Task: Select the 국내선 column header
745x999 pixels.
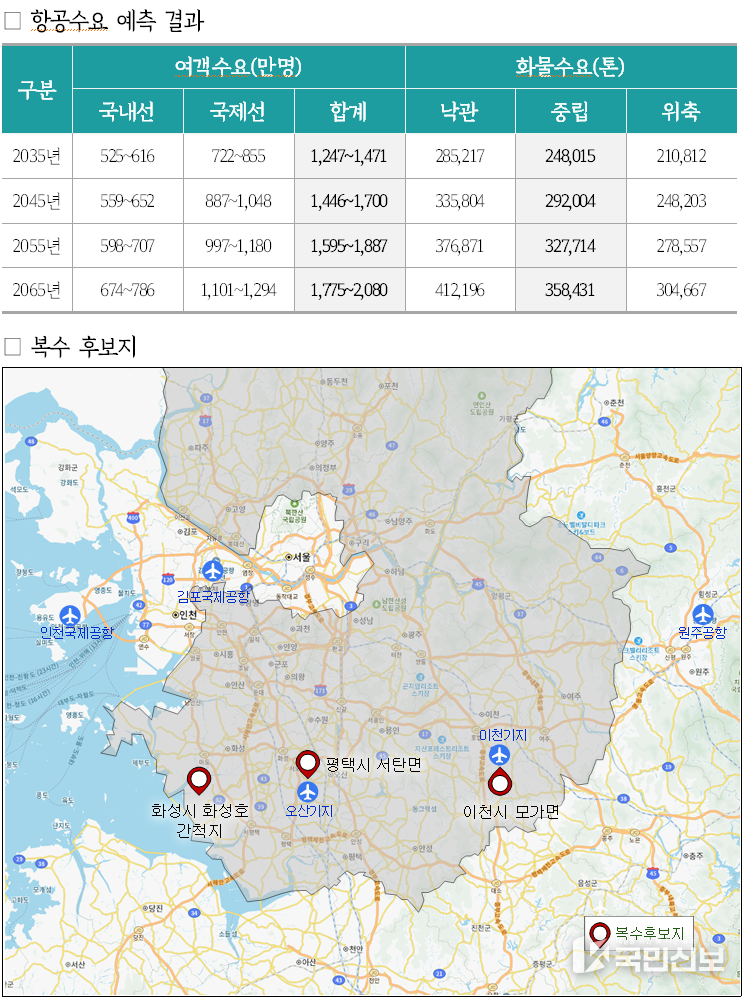Action: tap(128, 111)
